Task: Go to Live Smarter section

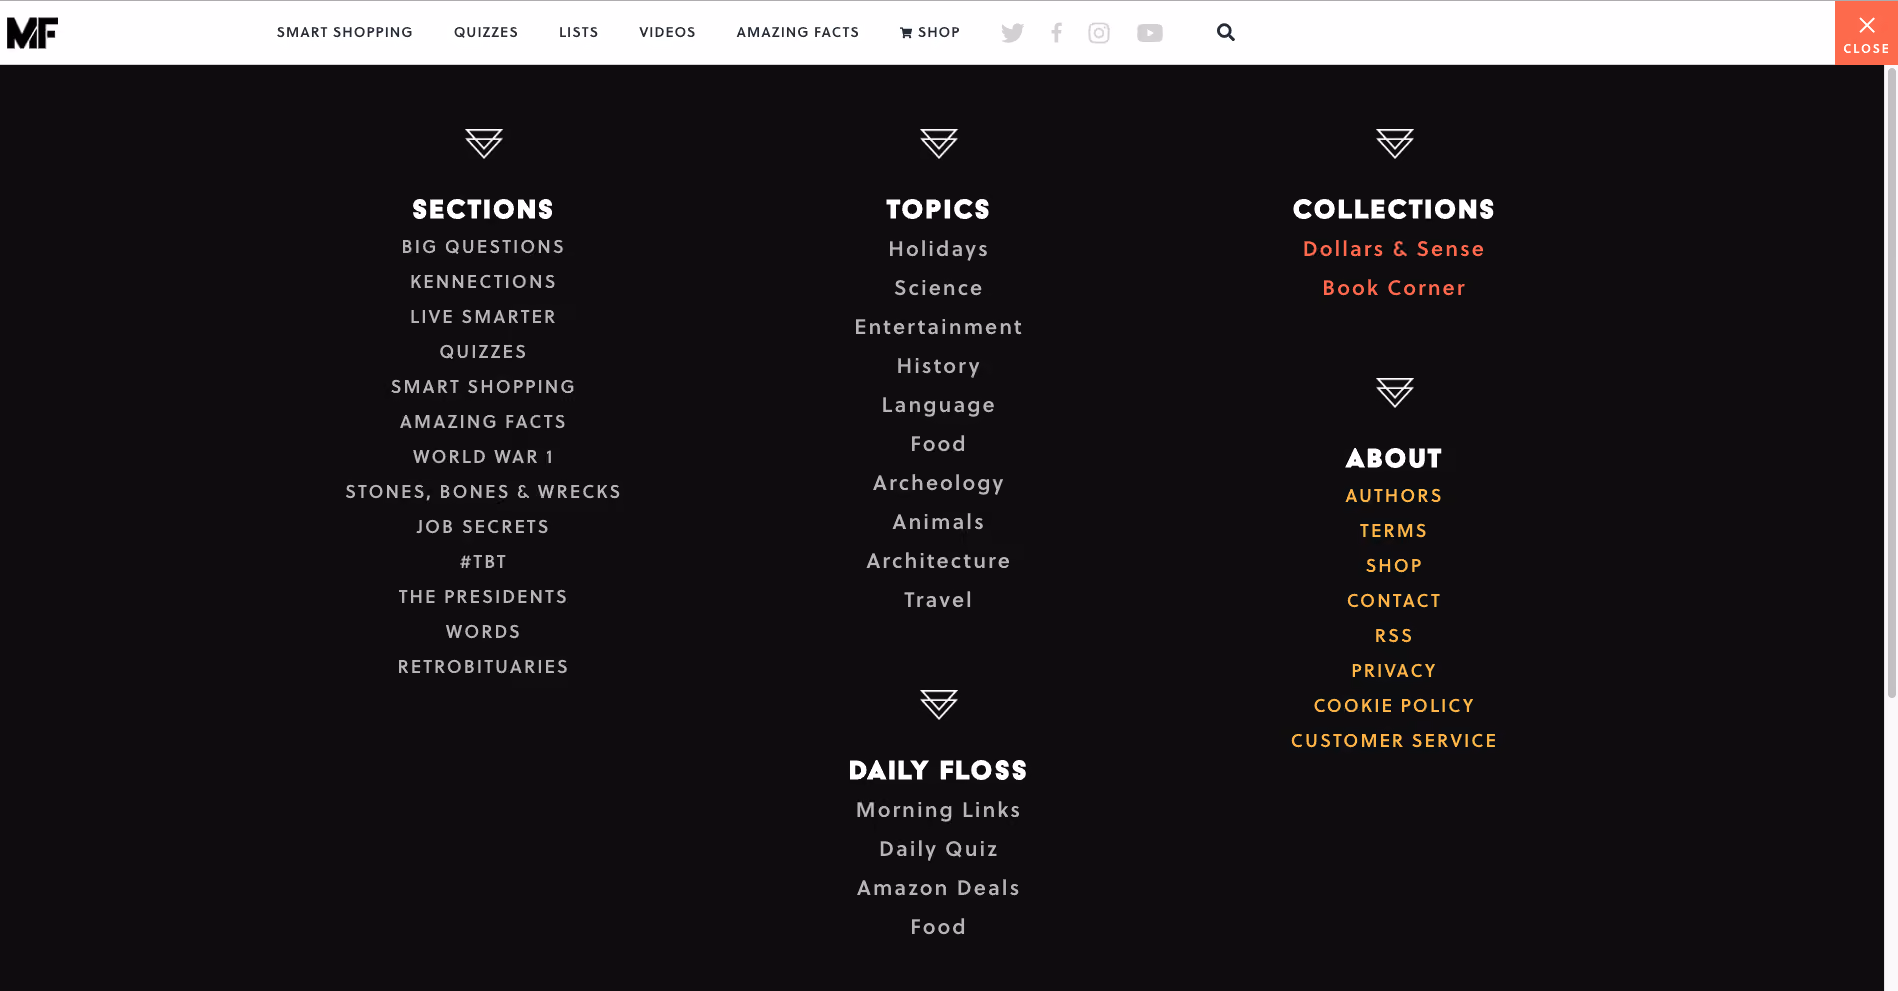Action: pos(483,317)
